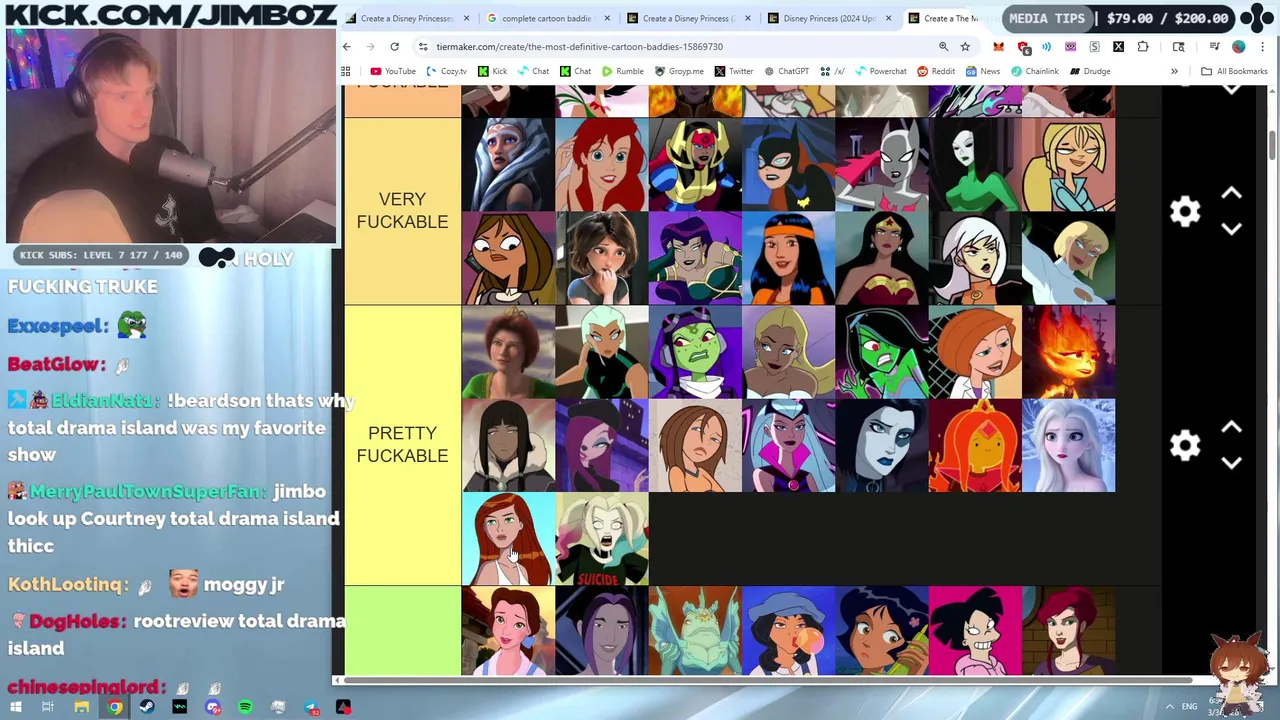Viewport: 1280px width, 720px height.
Task: Show hidden system tray icons
Action: click(1169, 707)
